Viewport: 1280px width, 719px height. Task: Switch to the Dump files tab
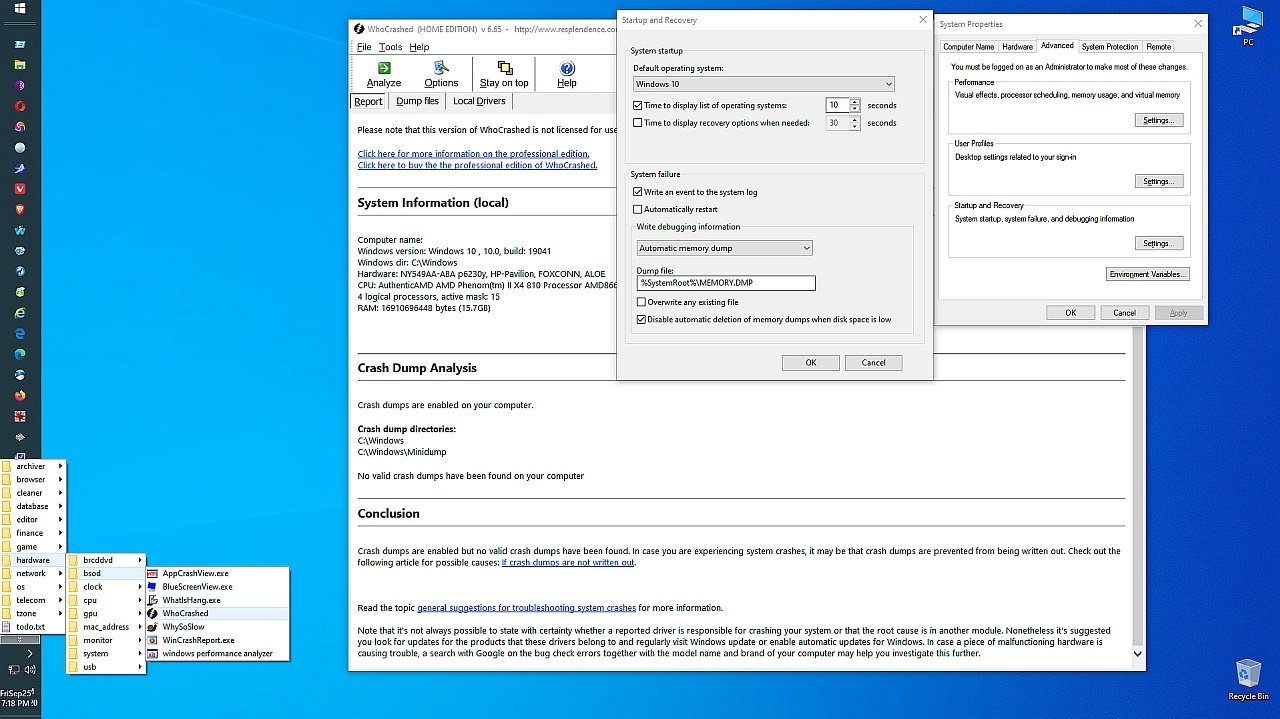coord(417,101)
